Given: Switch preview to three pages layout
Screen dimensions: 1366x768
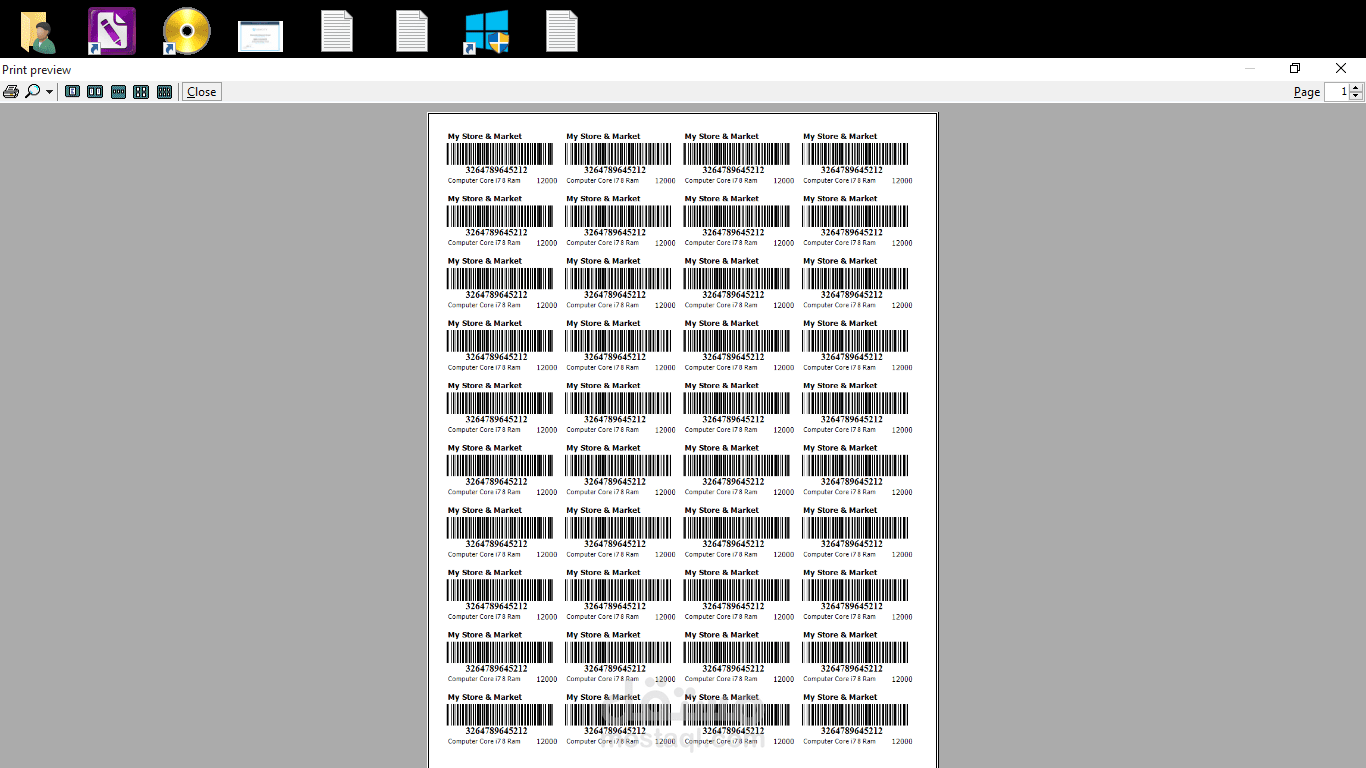Looking at the screenshot, I should [118, 92].
